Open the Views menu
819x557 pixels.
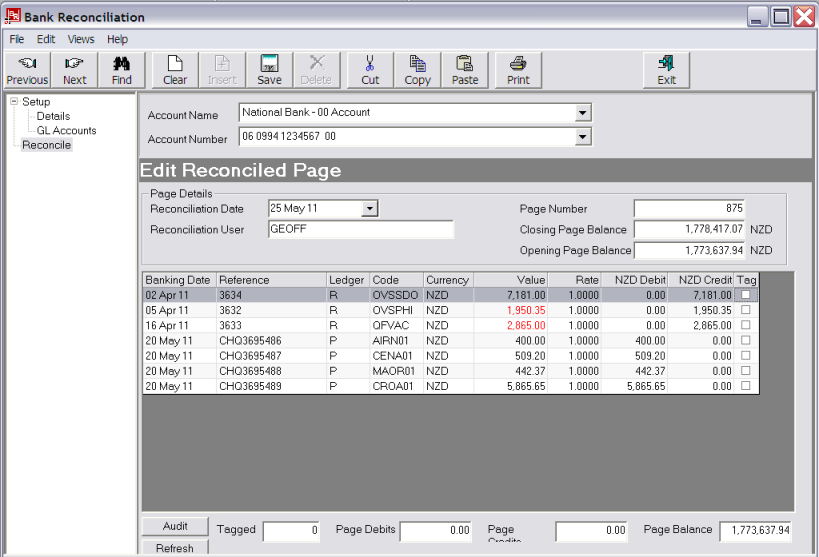point(81,39)
